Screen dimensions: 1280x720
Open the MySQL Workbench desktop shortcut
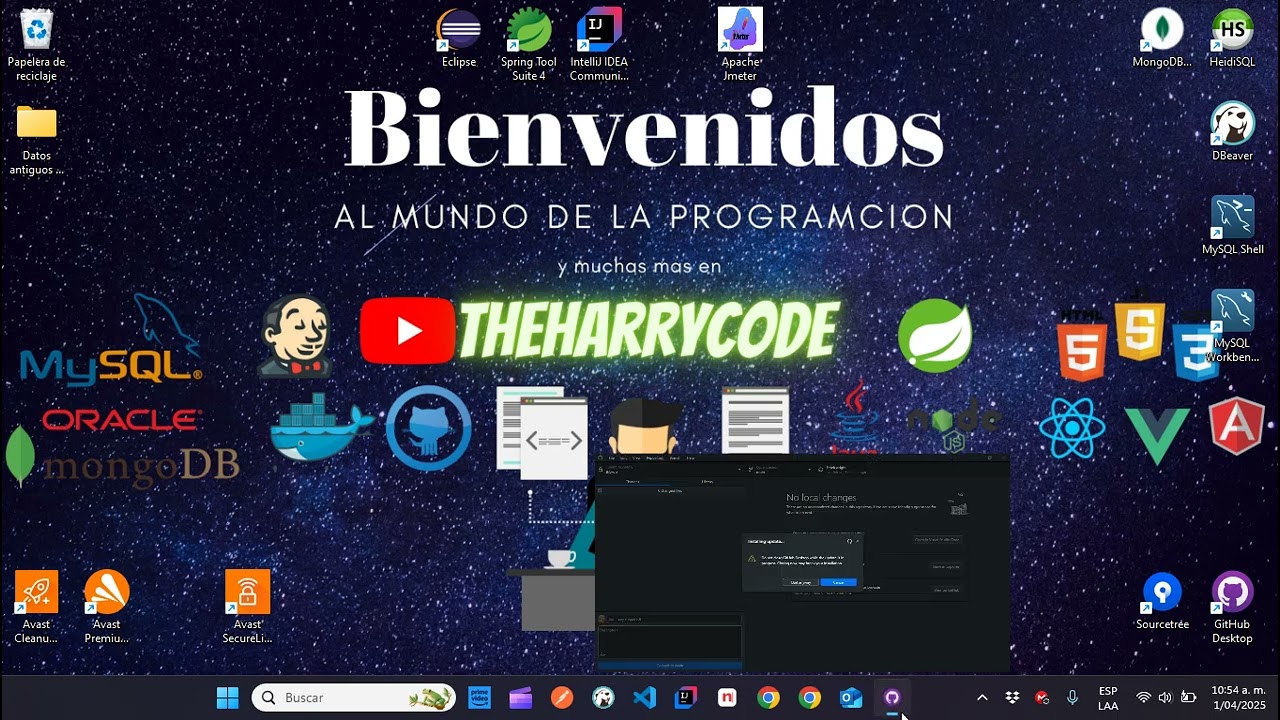[1232, 326]
